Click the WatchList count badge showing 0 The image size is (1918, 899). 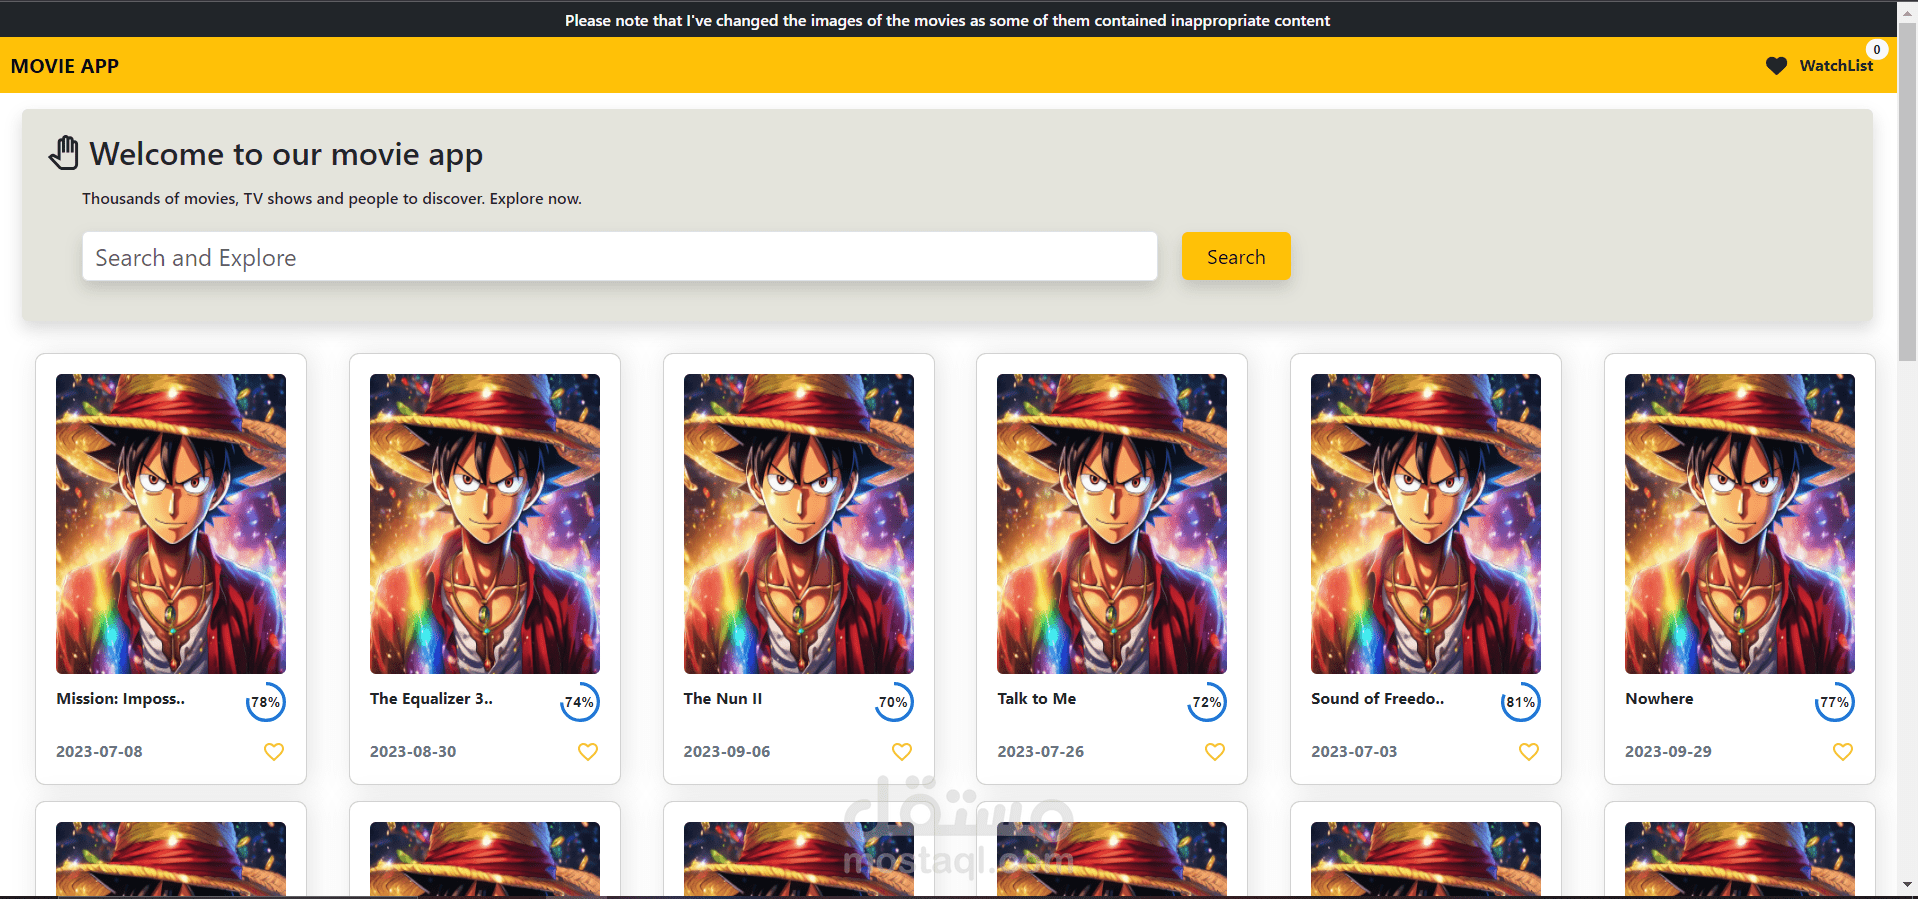coord(1877,49)
